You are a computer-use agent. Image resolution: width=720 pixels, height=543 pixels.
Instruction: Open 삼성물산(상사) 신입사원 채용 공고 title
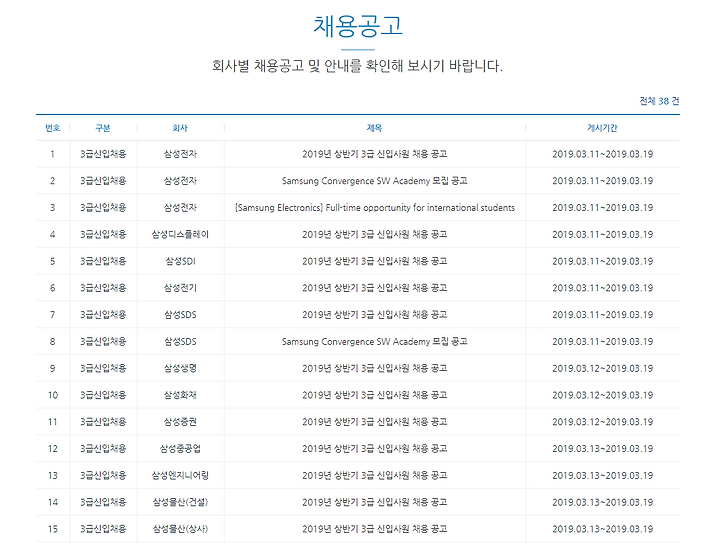tap(374, 529)
